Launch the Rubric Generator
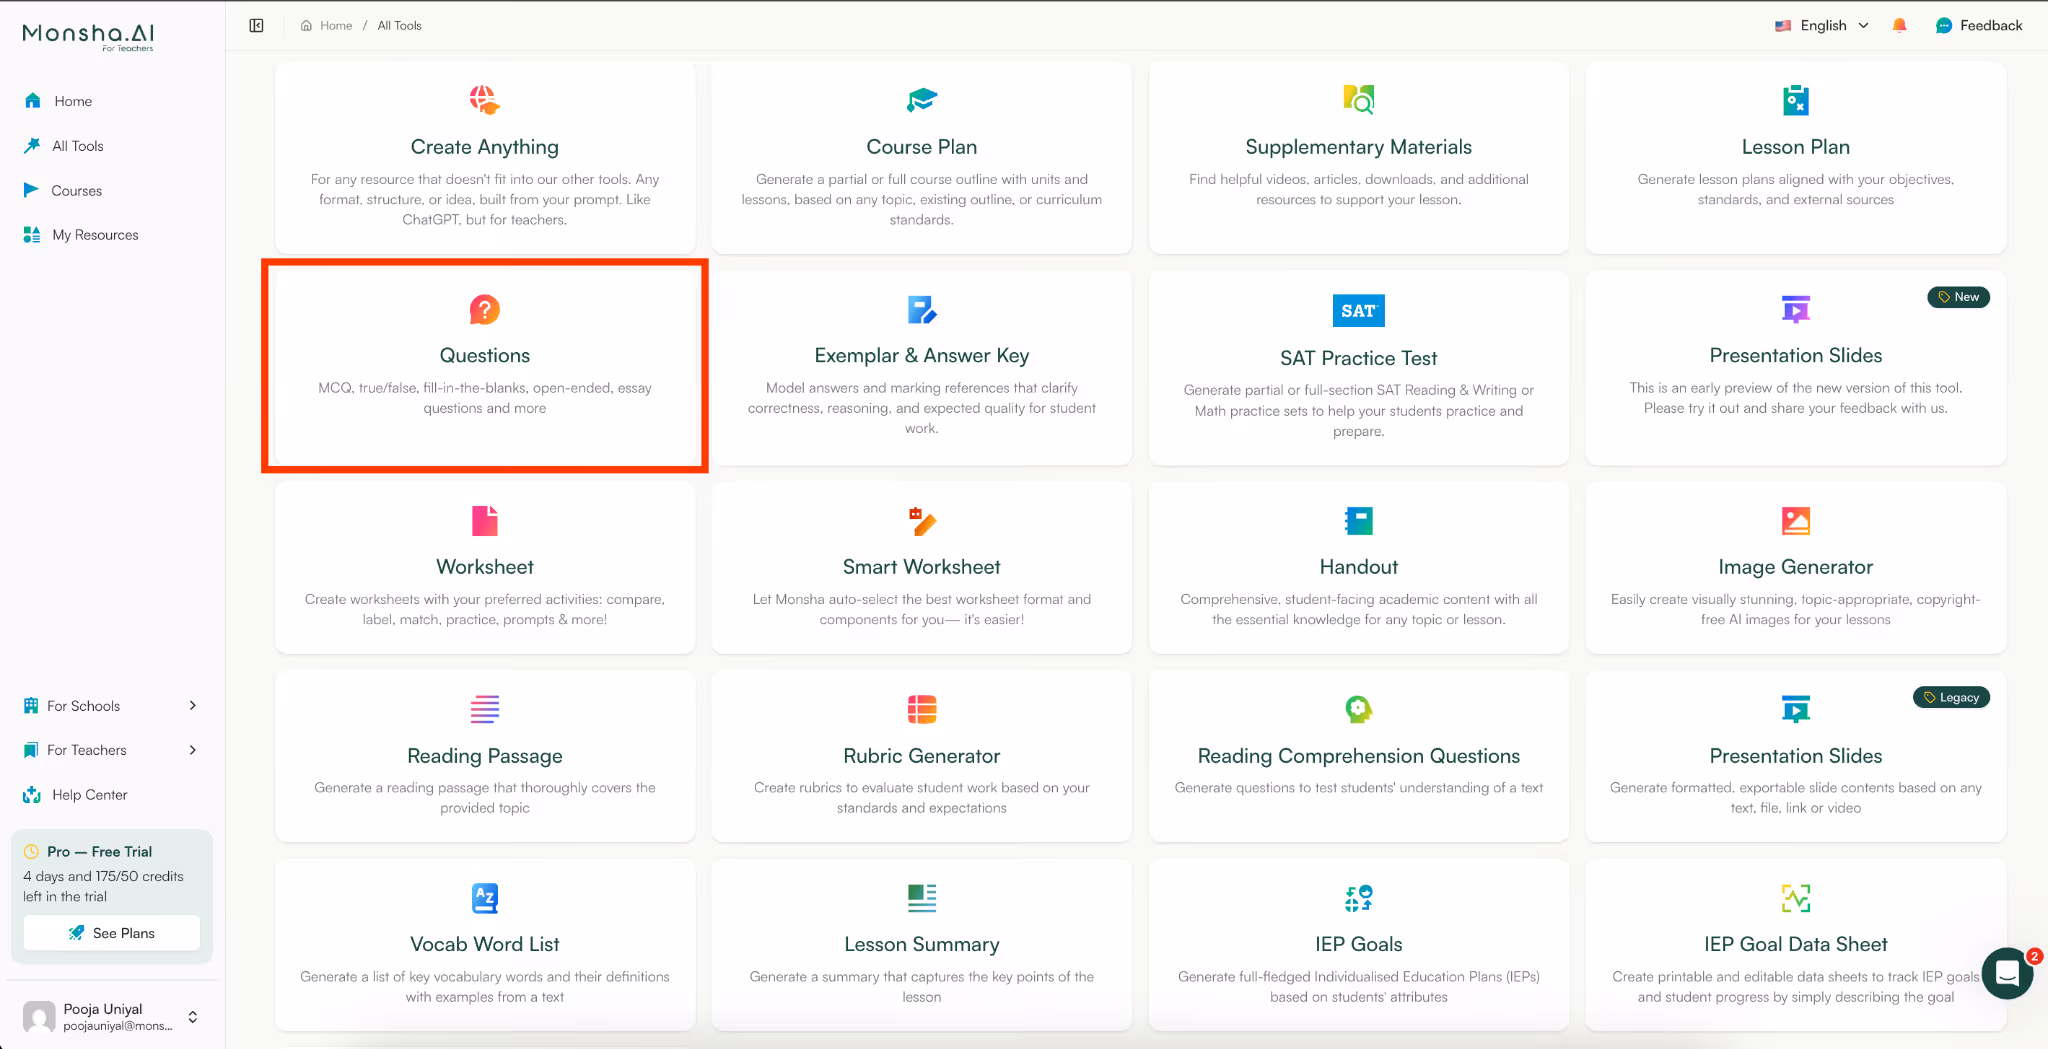This screenshot has width=2048, height=1049. 921,756
